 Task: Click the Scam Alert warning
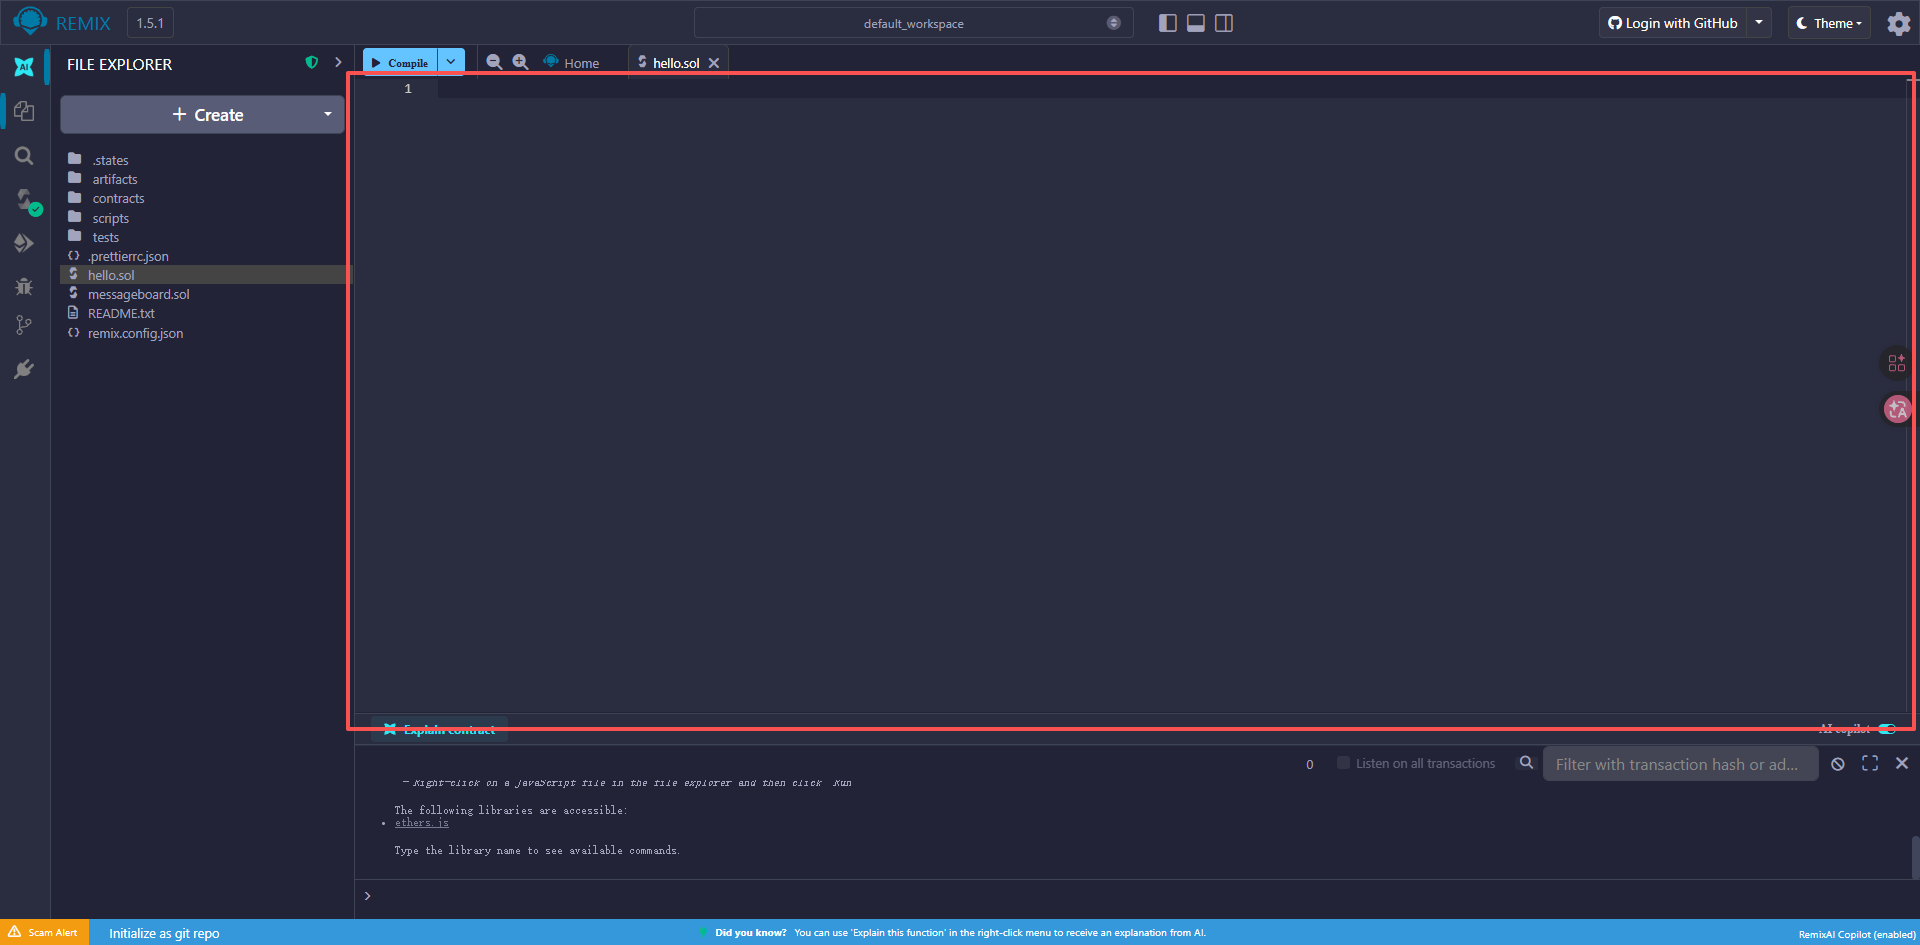click(44, 932)
